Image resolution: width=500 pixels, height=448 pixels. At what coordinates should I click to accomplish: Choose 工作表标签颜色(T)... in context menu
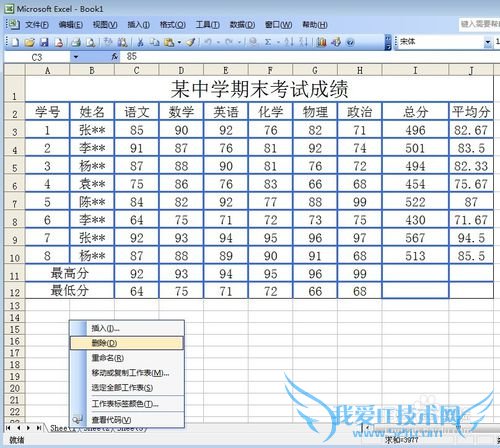click(127, 404)
